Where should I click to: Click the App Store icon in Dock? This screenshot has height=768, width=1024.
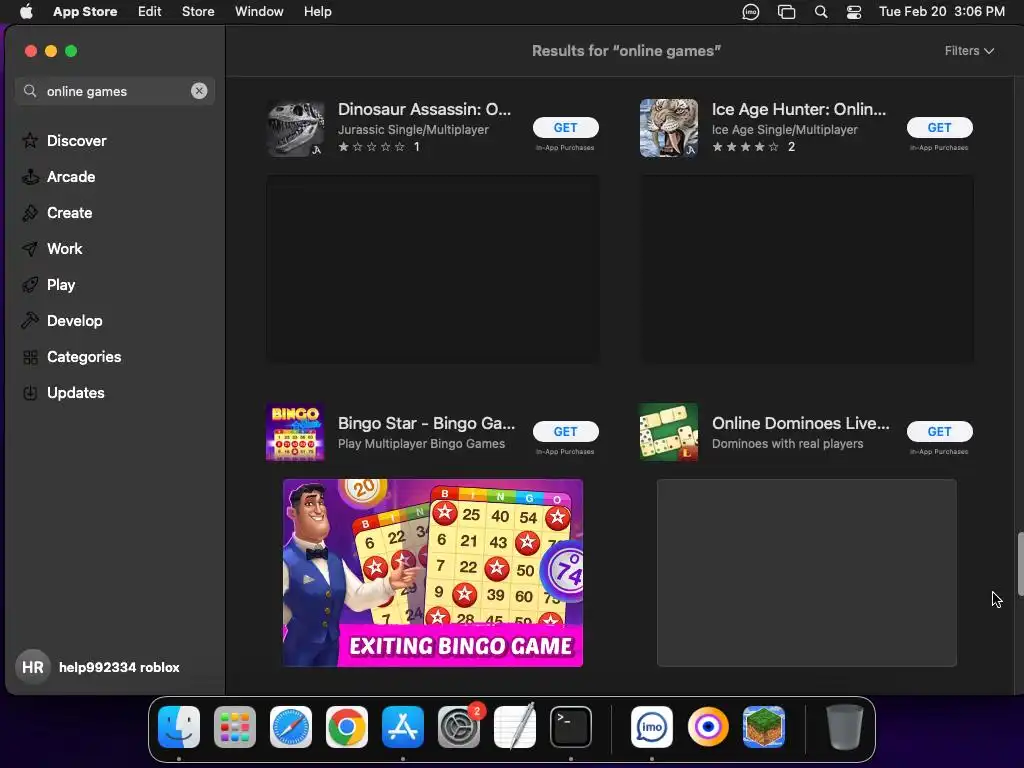coord(403,727)
